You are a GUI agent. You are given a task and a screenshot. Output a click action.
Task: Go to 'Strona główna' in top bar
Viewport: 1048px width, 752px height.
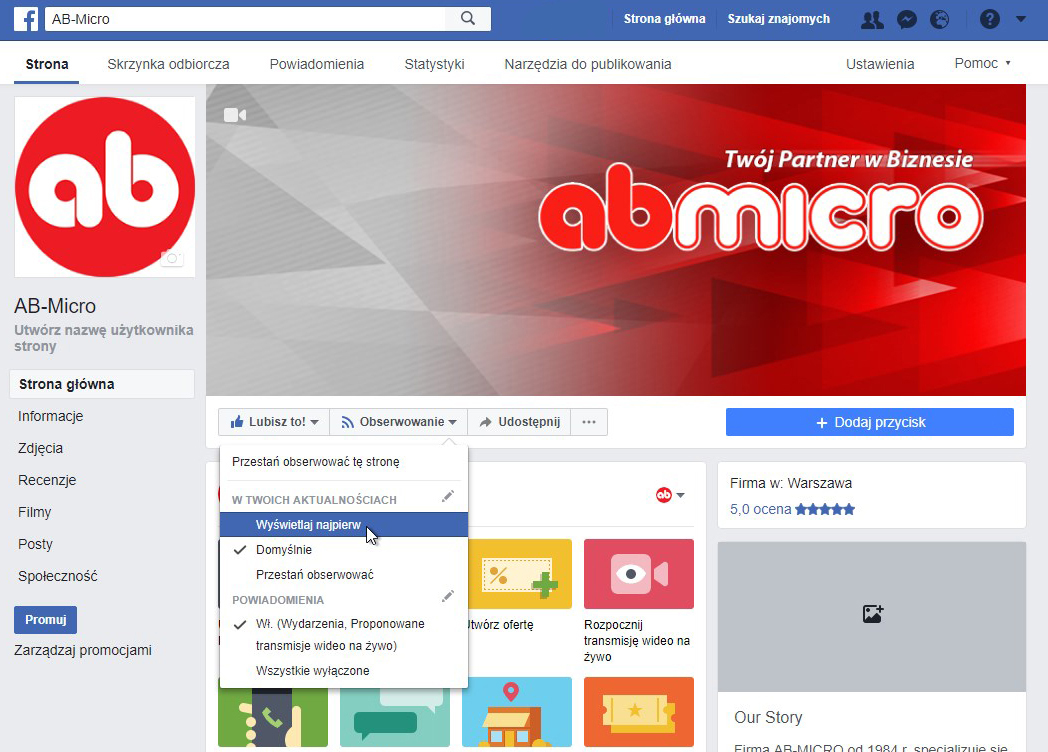click(664, 19)
